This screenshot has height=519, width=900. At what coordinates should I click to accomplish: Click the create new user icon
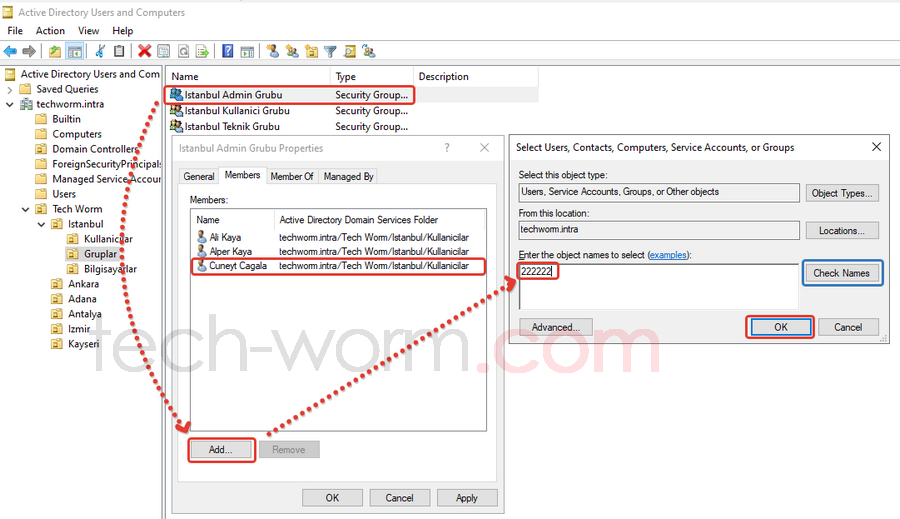[x=272, y=51]
